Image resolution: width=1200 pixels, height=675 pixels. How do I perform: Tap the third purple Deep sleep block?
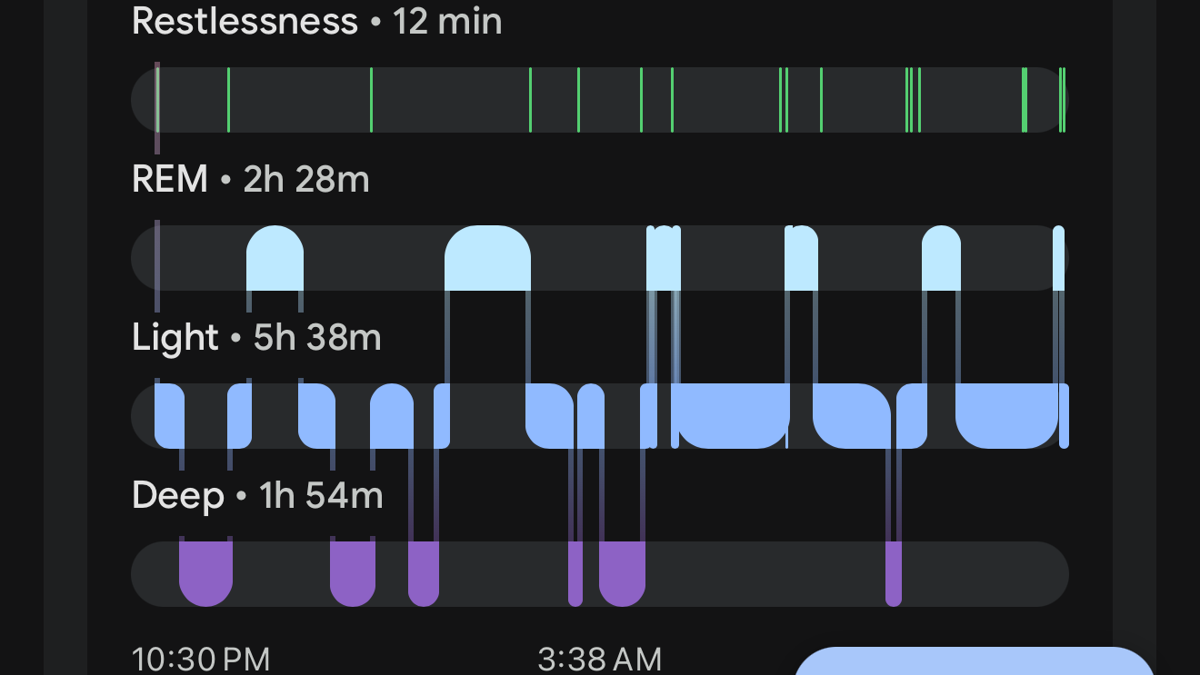pos(424,573)
